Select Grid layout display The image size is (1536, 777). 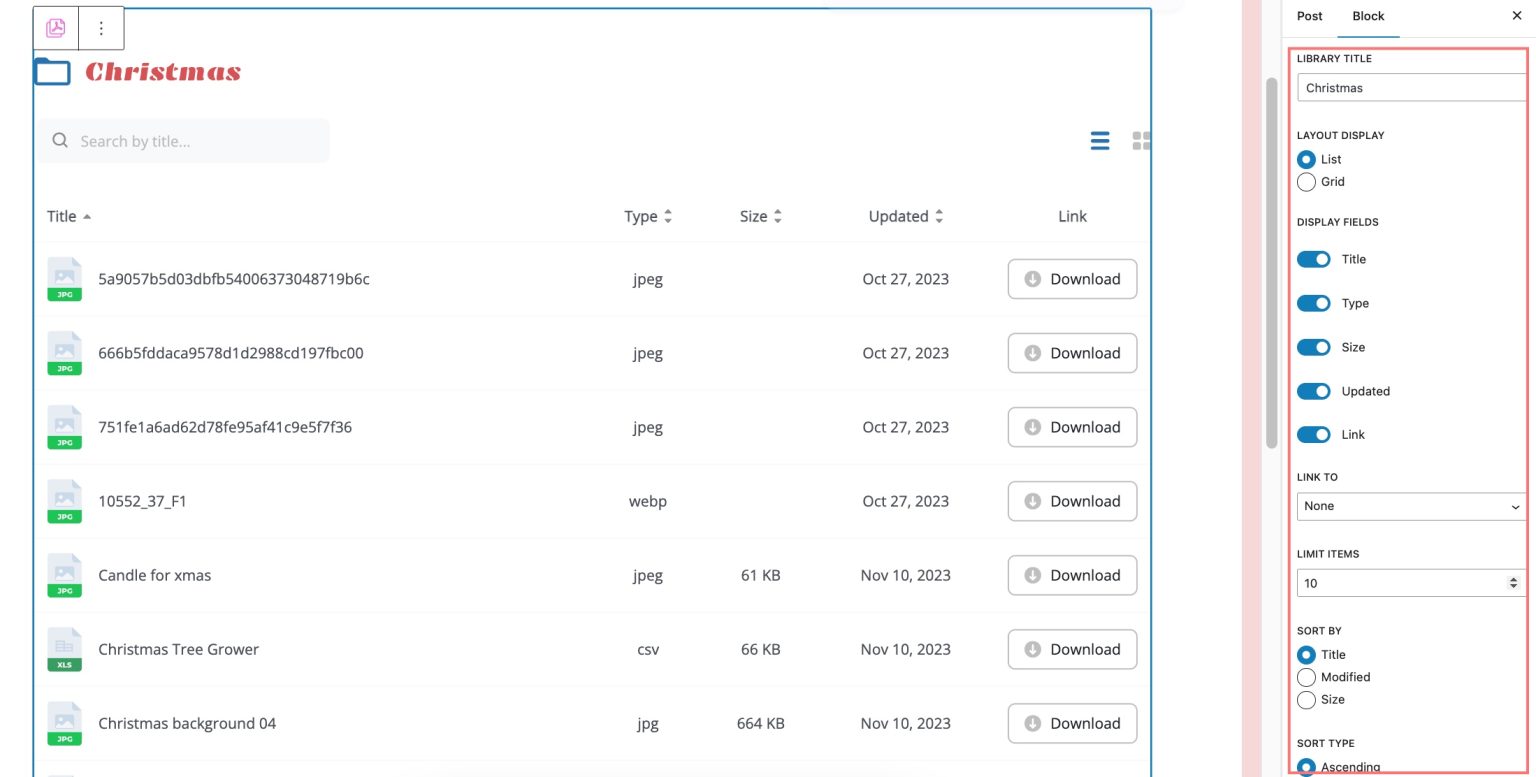(x=1306, y=182)
